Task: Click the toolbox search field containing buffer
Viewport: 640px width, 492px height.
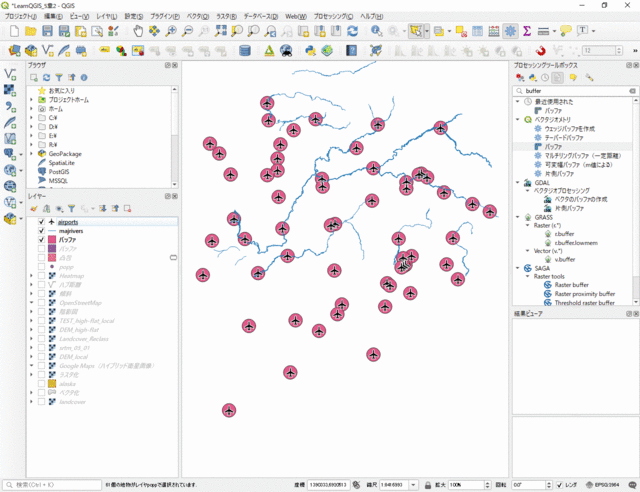Action: (575, 91)
